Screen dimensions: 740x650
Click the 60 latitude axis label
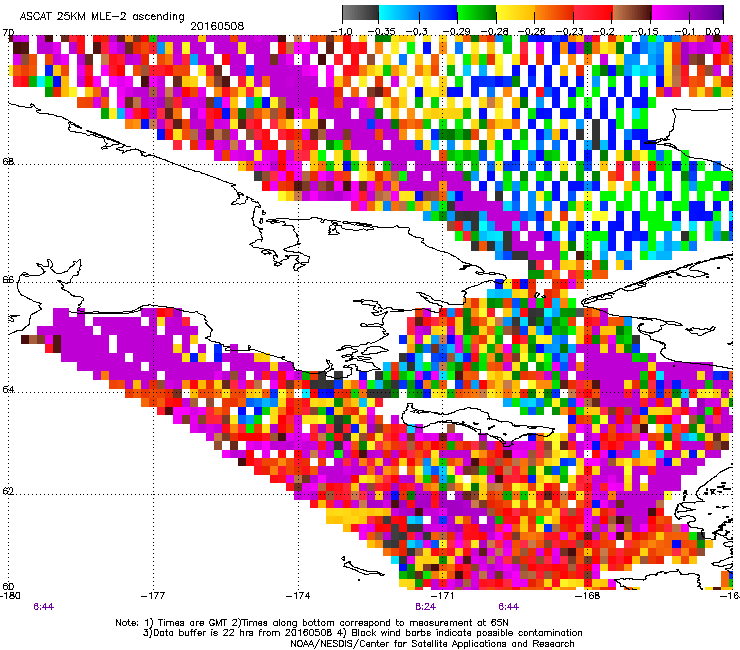[x=8, y=586]
